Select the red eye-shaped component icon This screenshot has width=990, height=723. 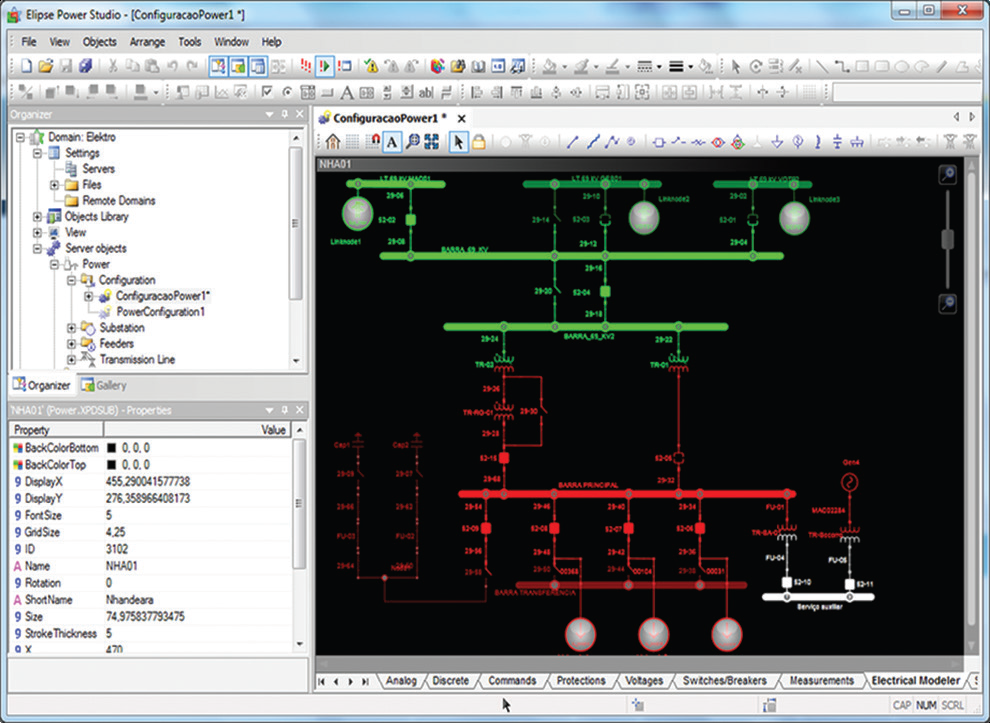point(717,142)
